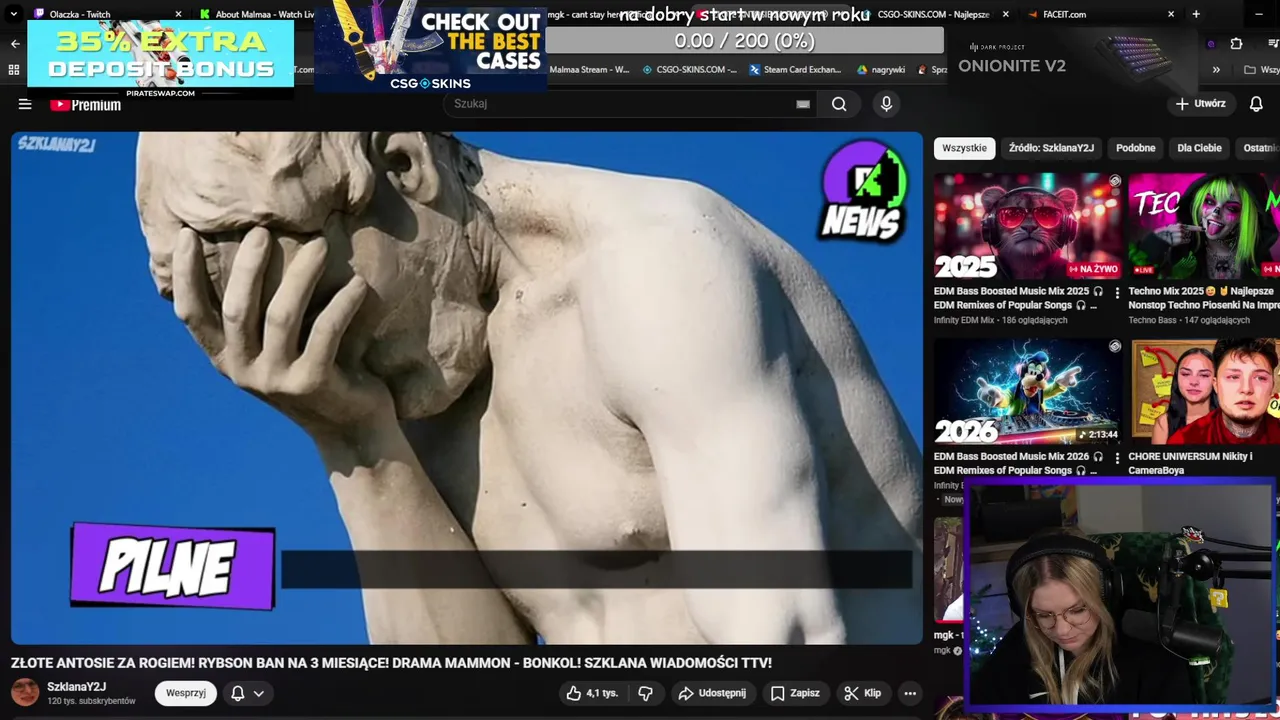Open the browser extensions puzzle icon

[x=1236, y=44]
